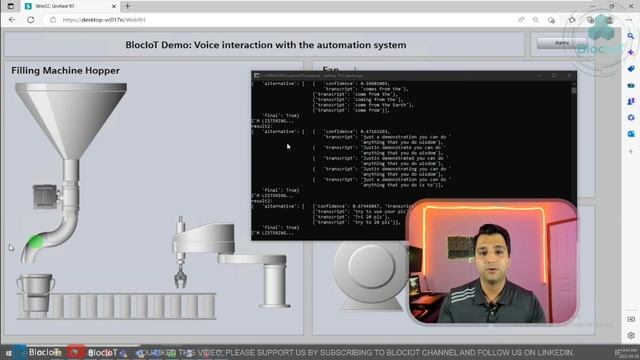
Task: Open the people Games sidebar icon
Action: pos(631,101)
